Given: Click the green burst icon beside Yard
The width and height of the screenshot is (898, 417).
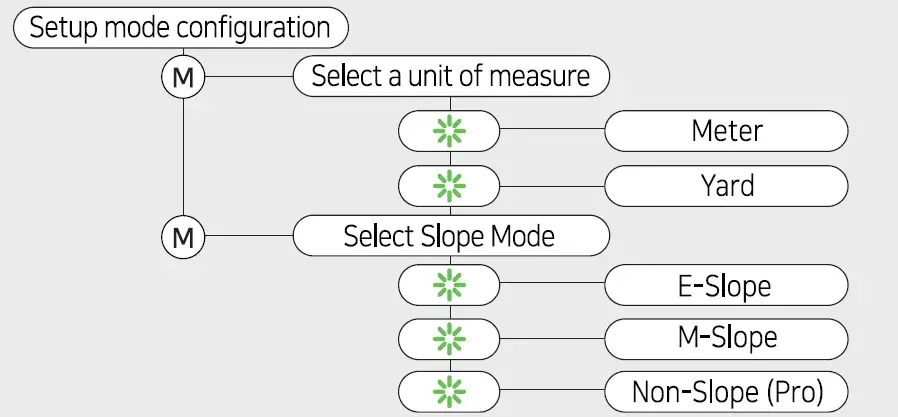Looking at the screenshot, I should coord(449,185).
